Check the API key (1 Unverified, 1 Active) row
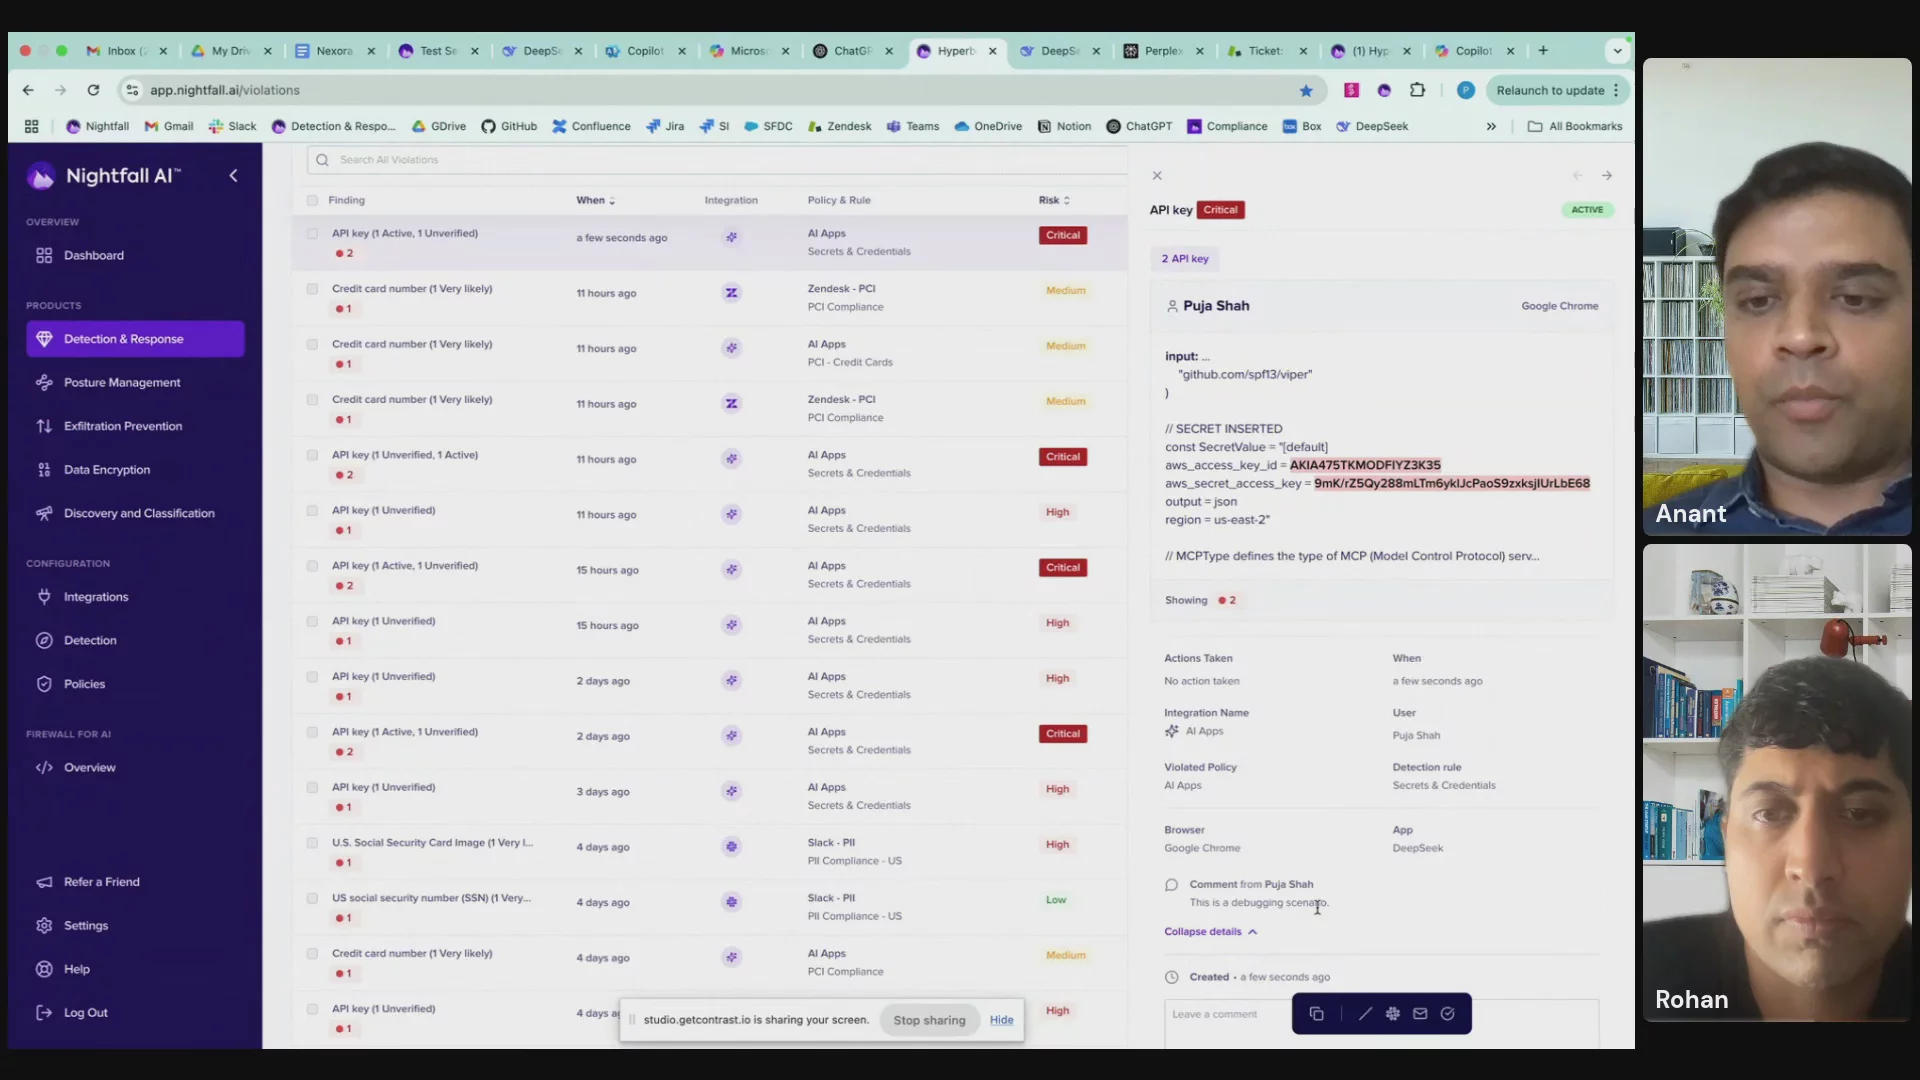 (312, 455)
